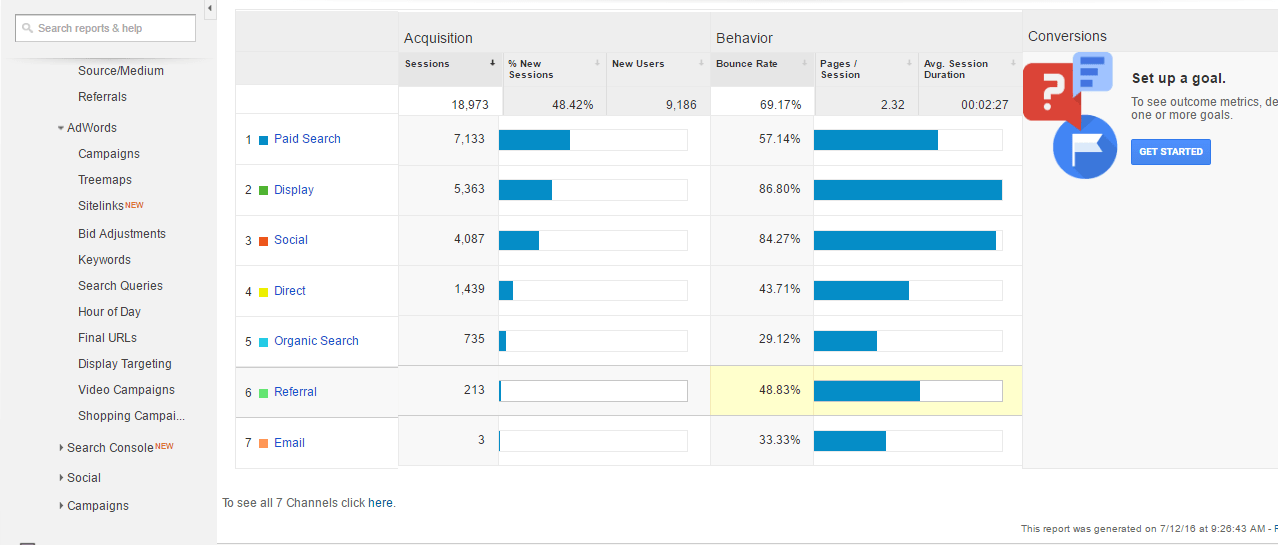
Task: Click the Set up a goal heading
Action: [x=1179, y=78]
